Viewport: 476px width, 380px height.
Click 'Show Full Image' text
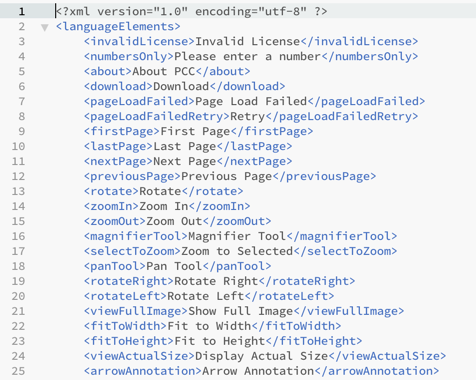coord(241,311)
